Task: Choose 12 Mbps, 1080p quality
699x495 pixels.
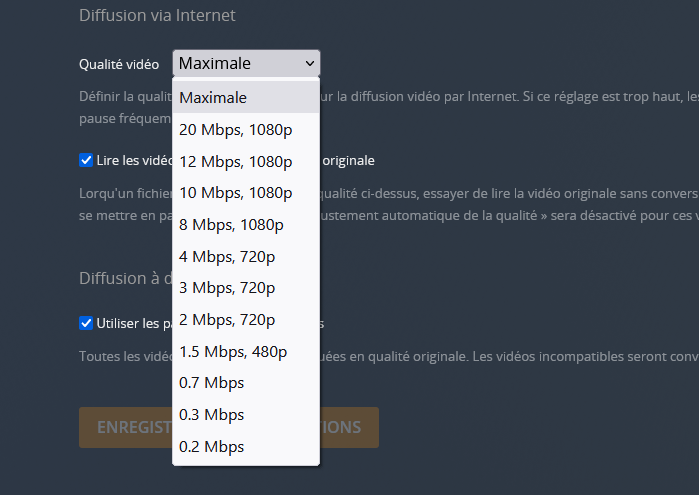Action: pyautogui.click(x=246, y=161)
